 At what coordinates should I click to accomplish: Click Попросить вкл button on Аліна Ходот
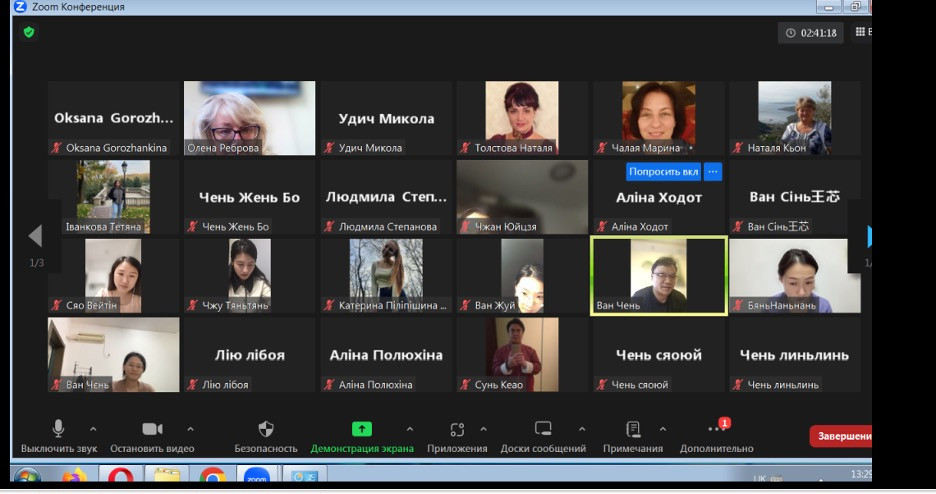(x=663, y=172)
